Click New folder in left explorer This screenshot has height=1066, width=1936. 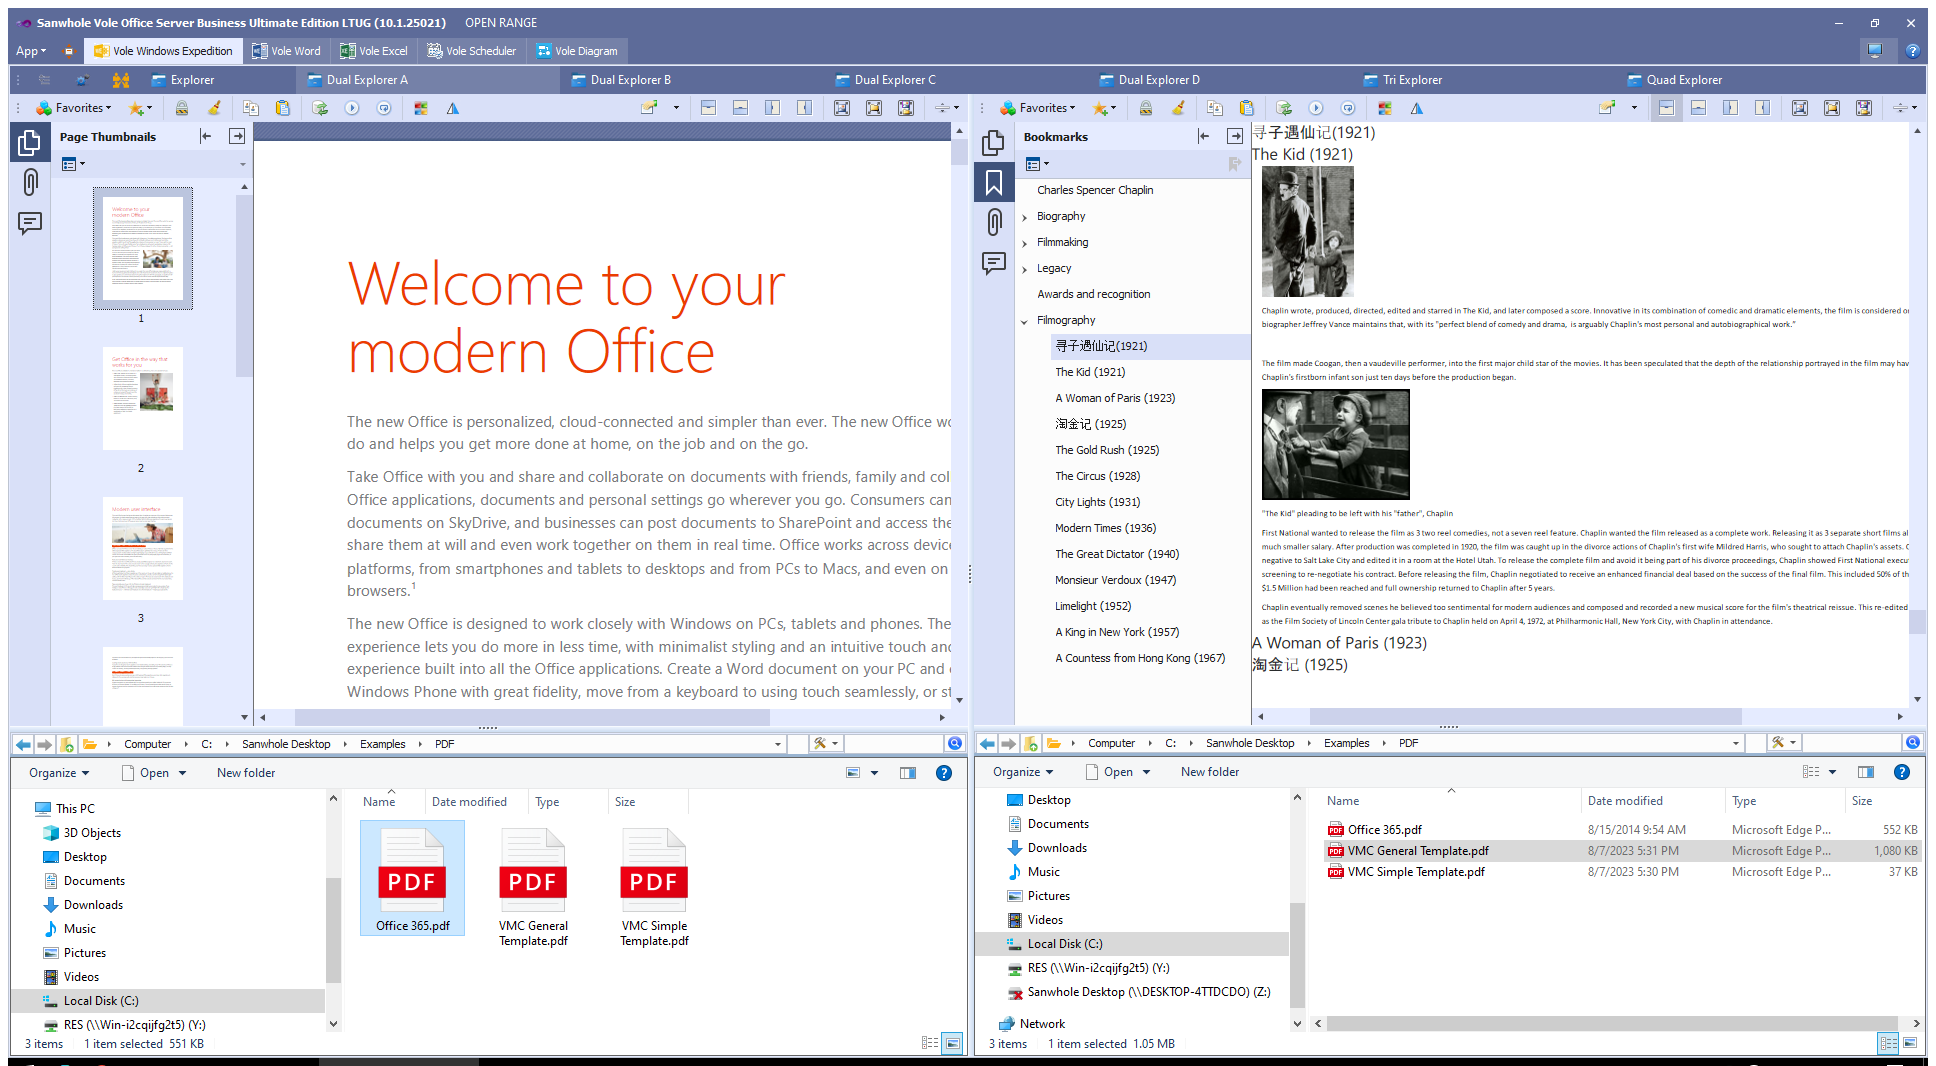point(246,773)
